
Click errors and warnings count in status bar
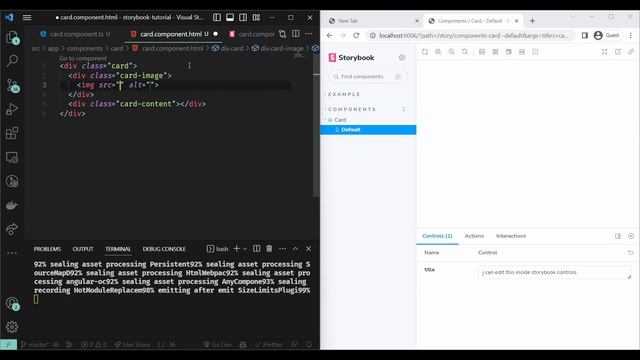[93, 344]
